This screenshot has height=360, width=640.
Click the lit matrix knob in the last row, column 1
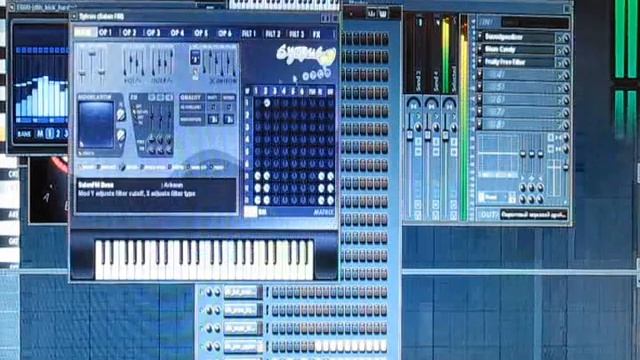[258, 200]
